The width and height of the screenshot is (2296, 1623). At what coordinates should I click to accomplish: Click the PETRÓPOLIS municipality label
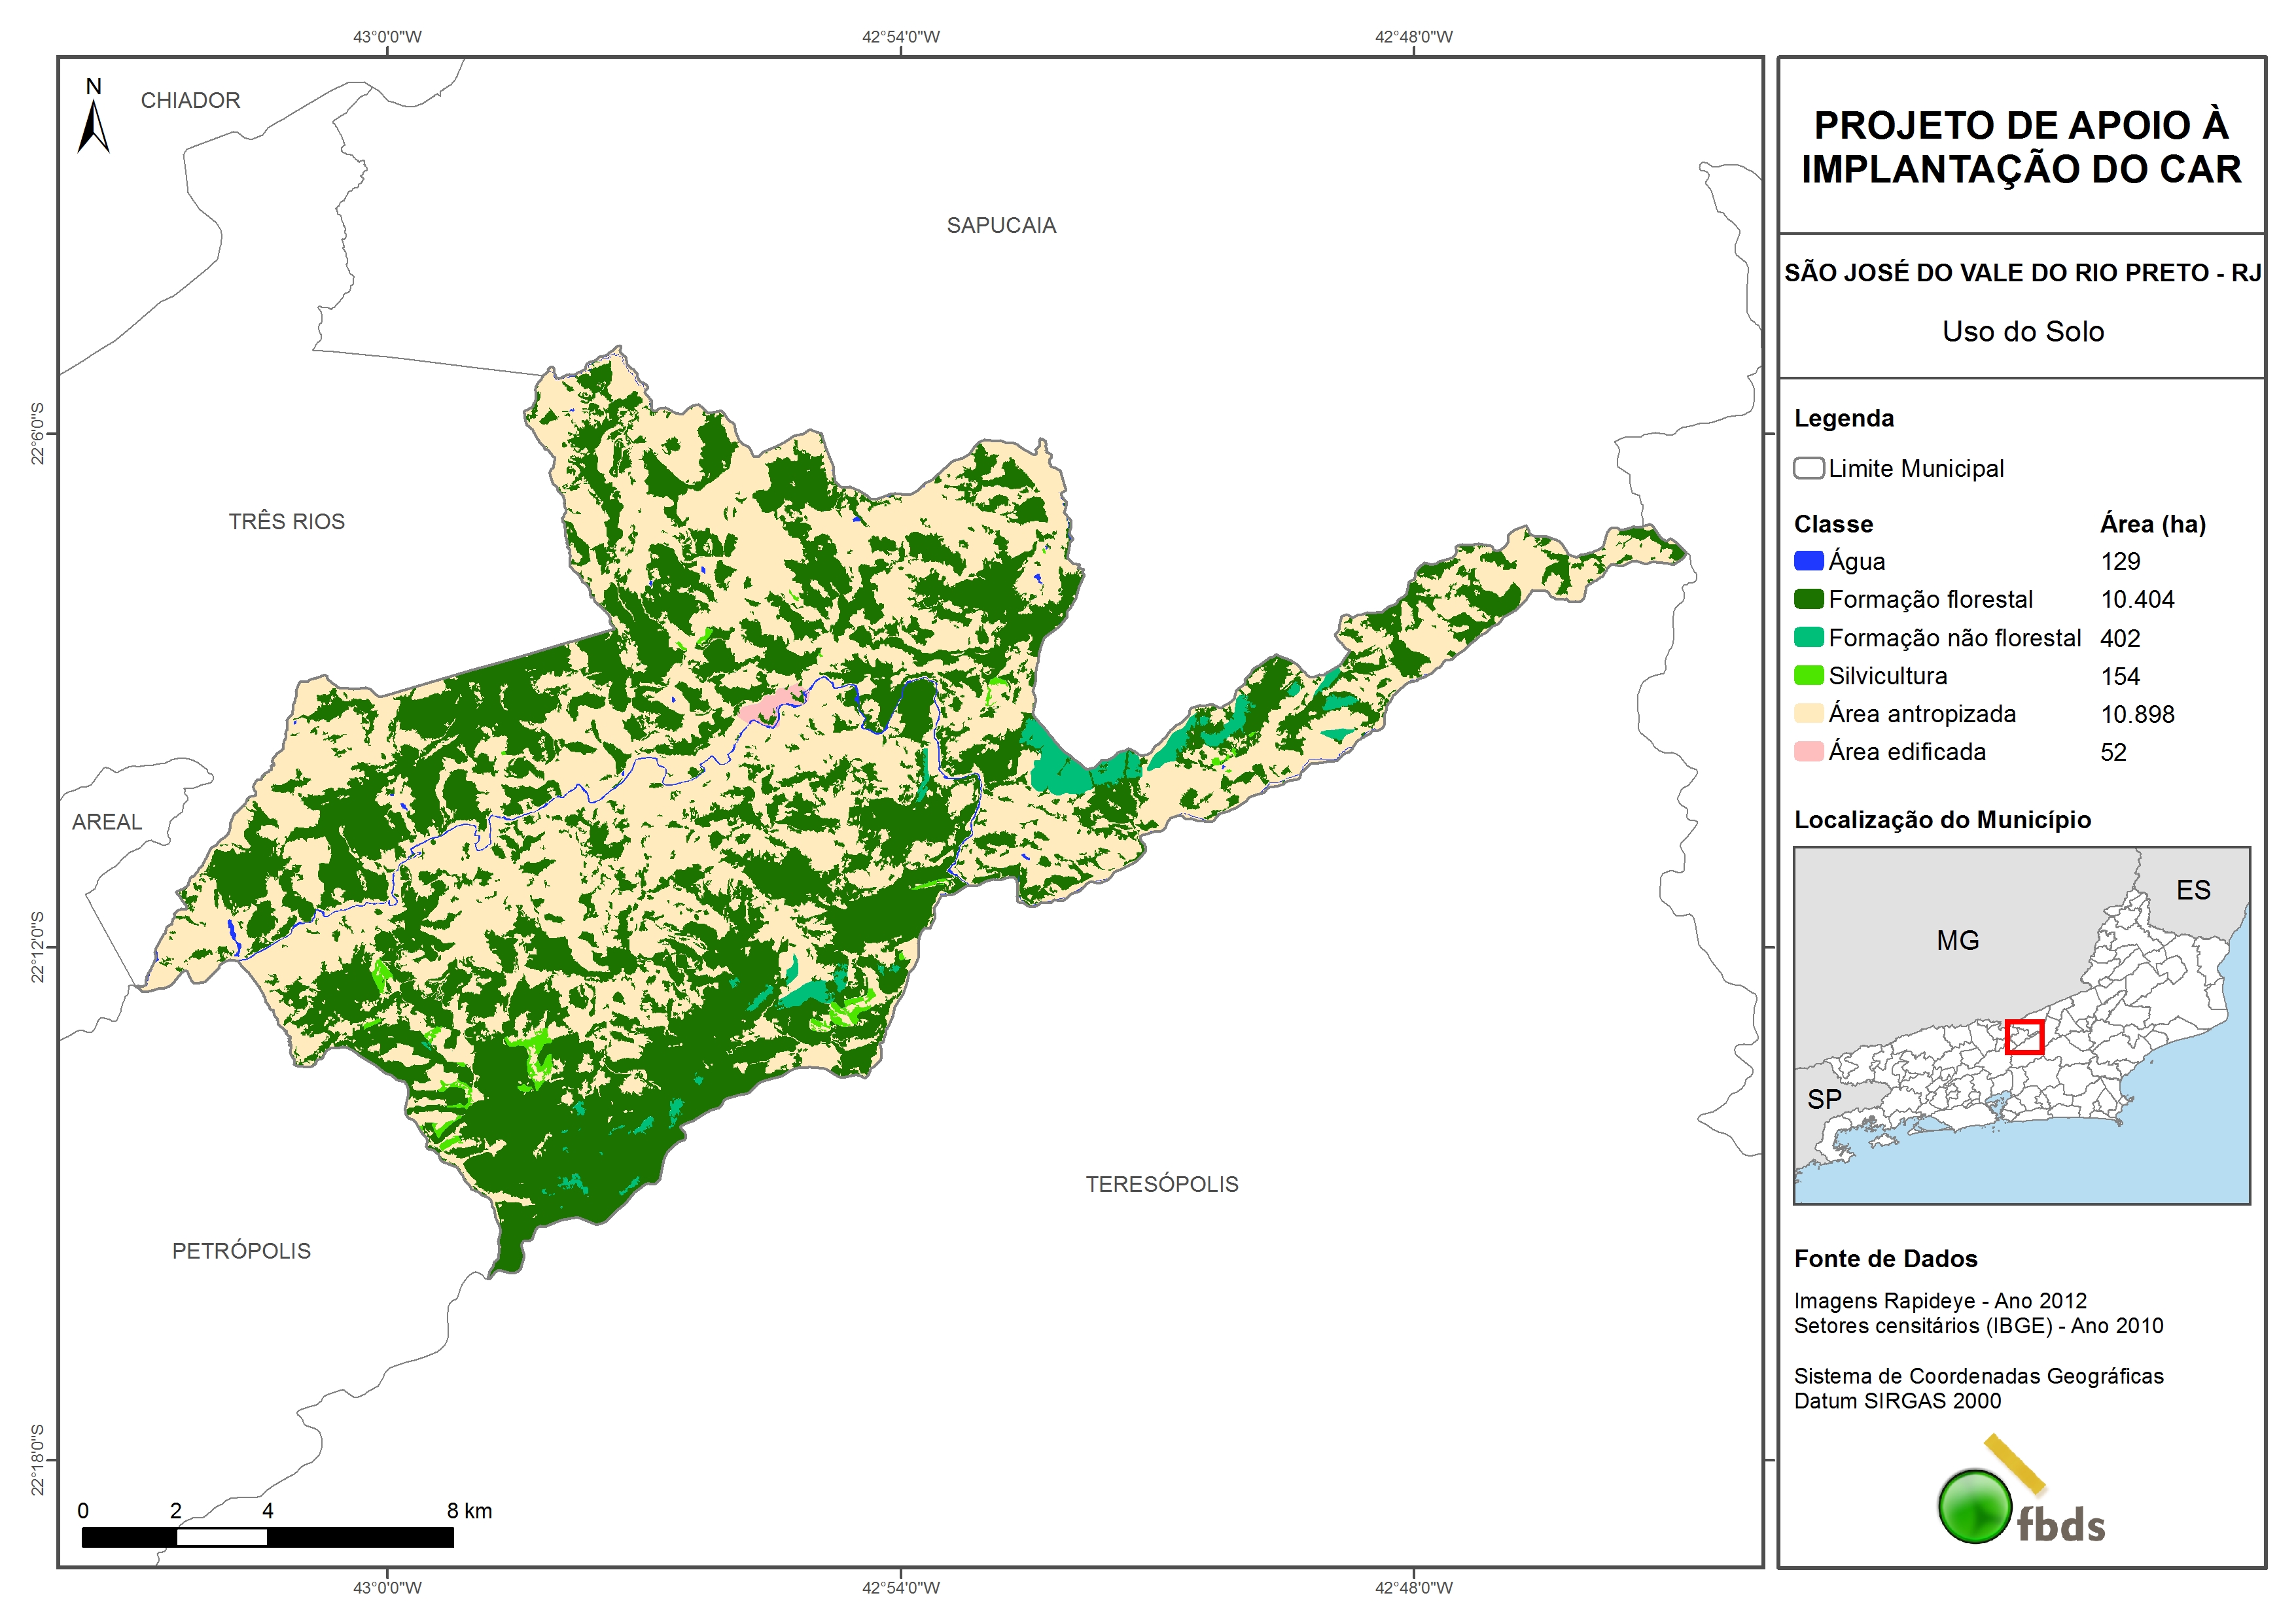click(241, 1251)
